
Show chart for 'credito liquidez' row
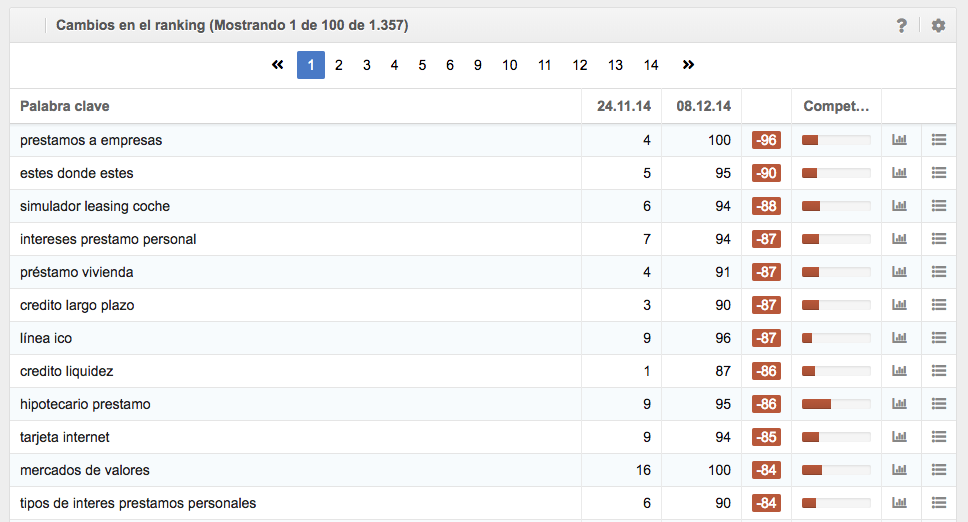899,371
